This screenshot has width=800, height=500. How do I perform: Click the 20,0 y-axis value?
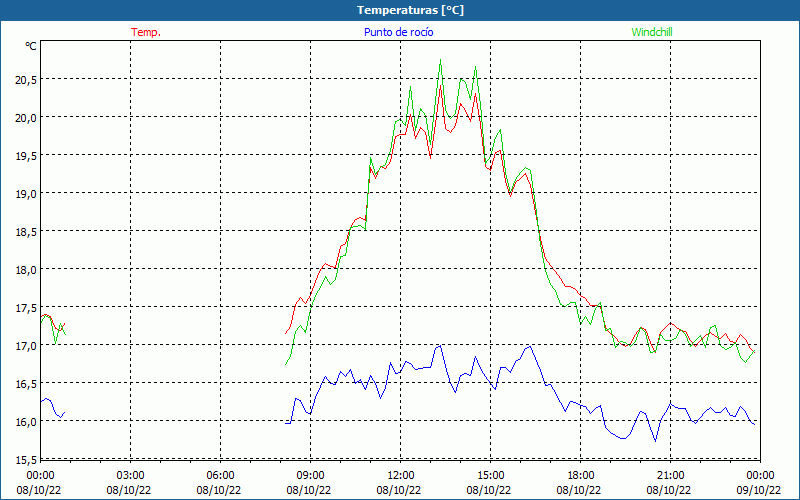tap(25, 117)
